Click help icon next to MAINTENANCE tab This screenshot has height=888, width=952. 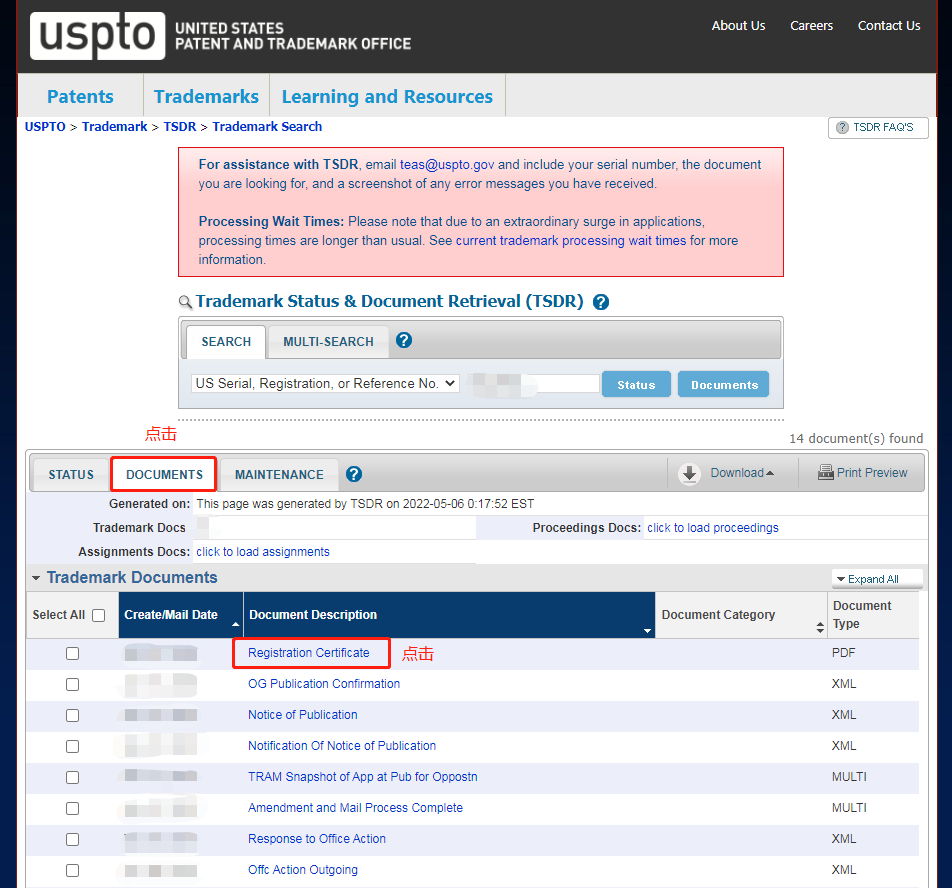point(354,474)
